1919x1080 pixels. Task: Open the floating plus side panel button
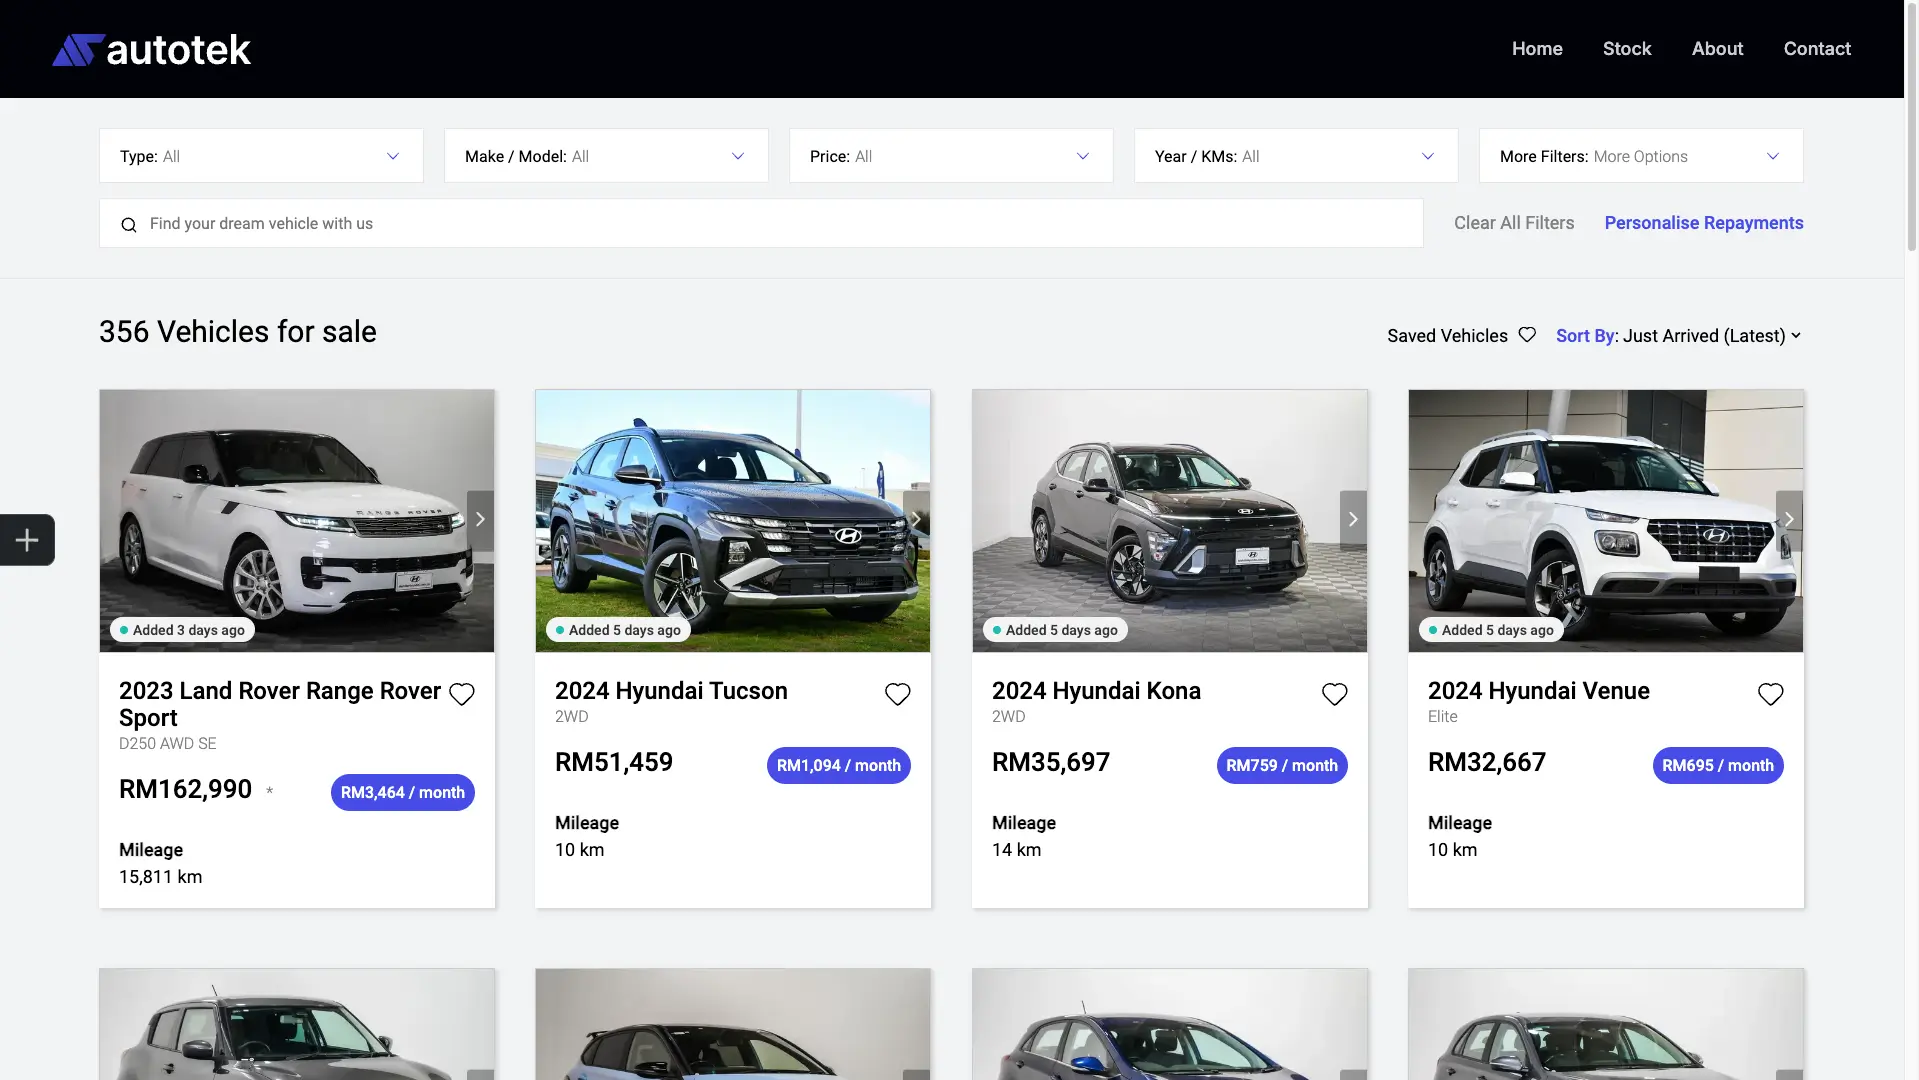point(27,540)
